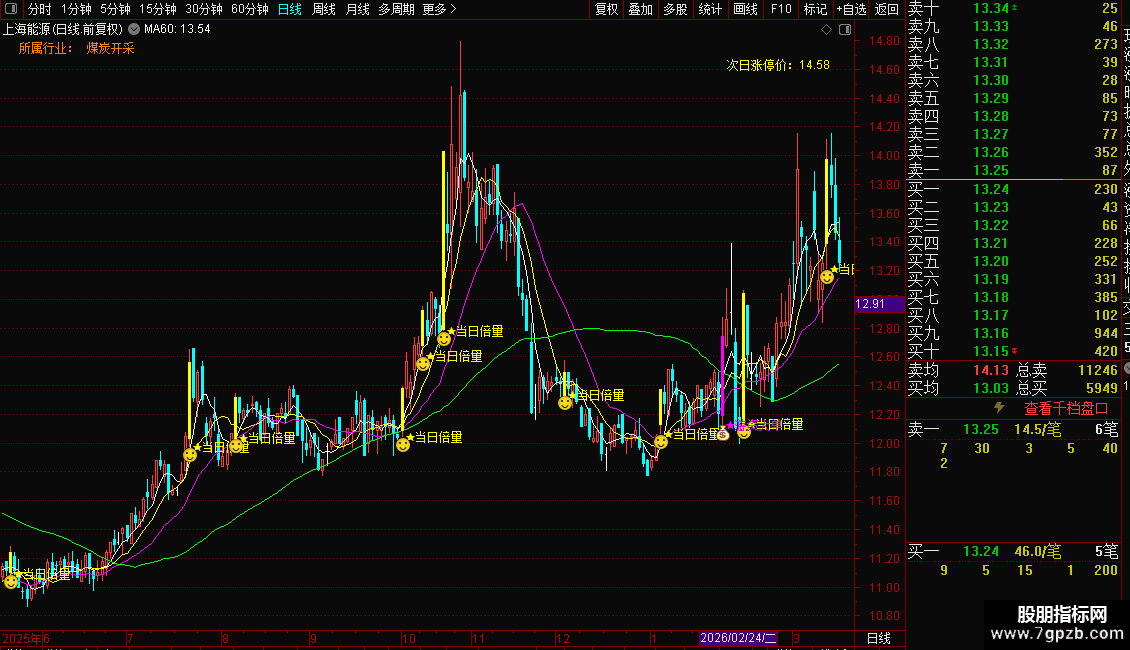Click the money bag marker icon on chart
Viewport: 1130px width, 650px height.
[x=724, y=433]
